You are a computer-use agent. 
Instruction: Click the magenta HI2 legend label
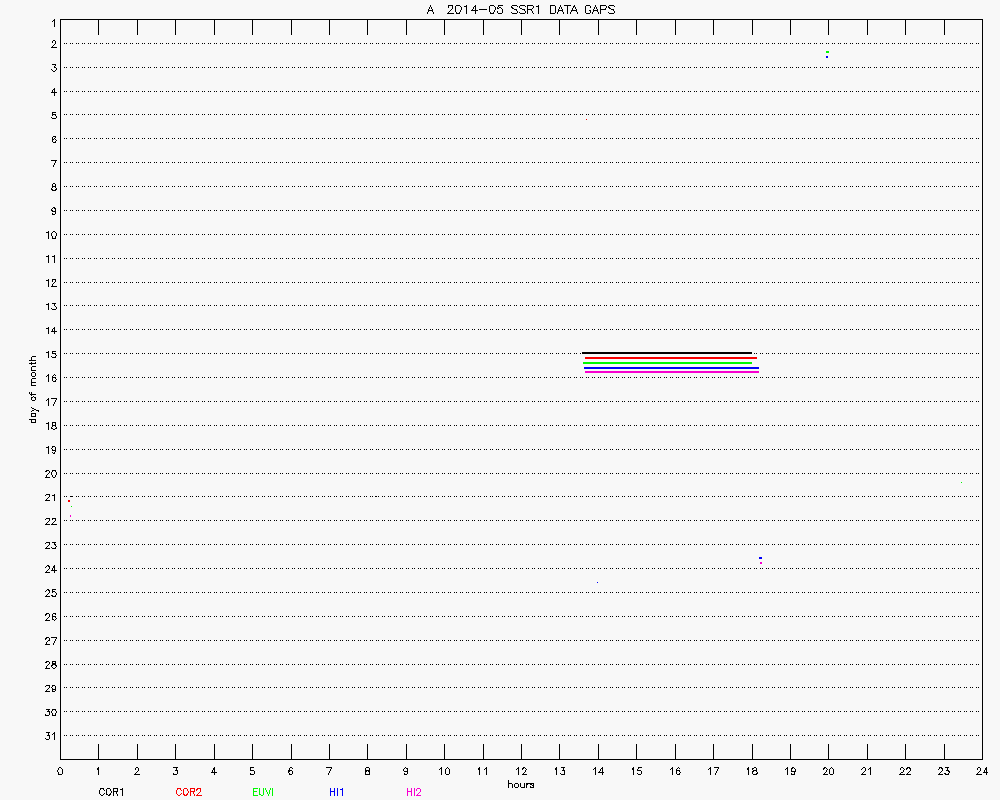coord(414,792)
